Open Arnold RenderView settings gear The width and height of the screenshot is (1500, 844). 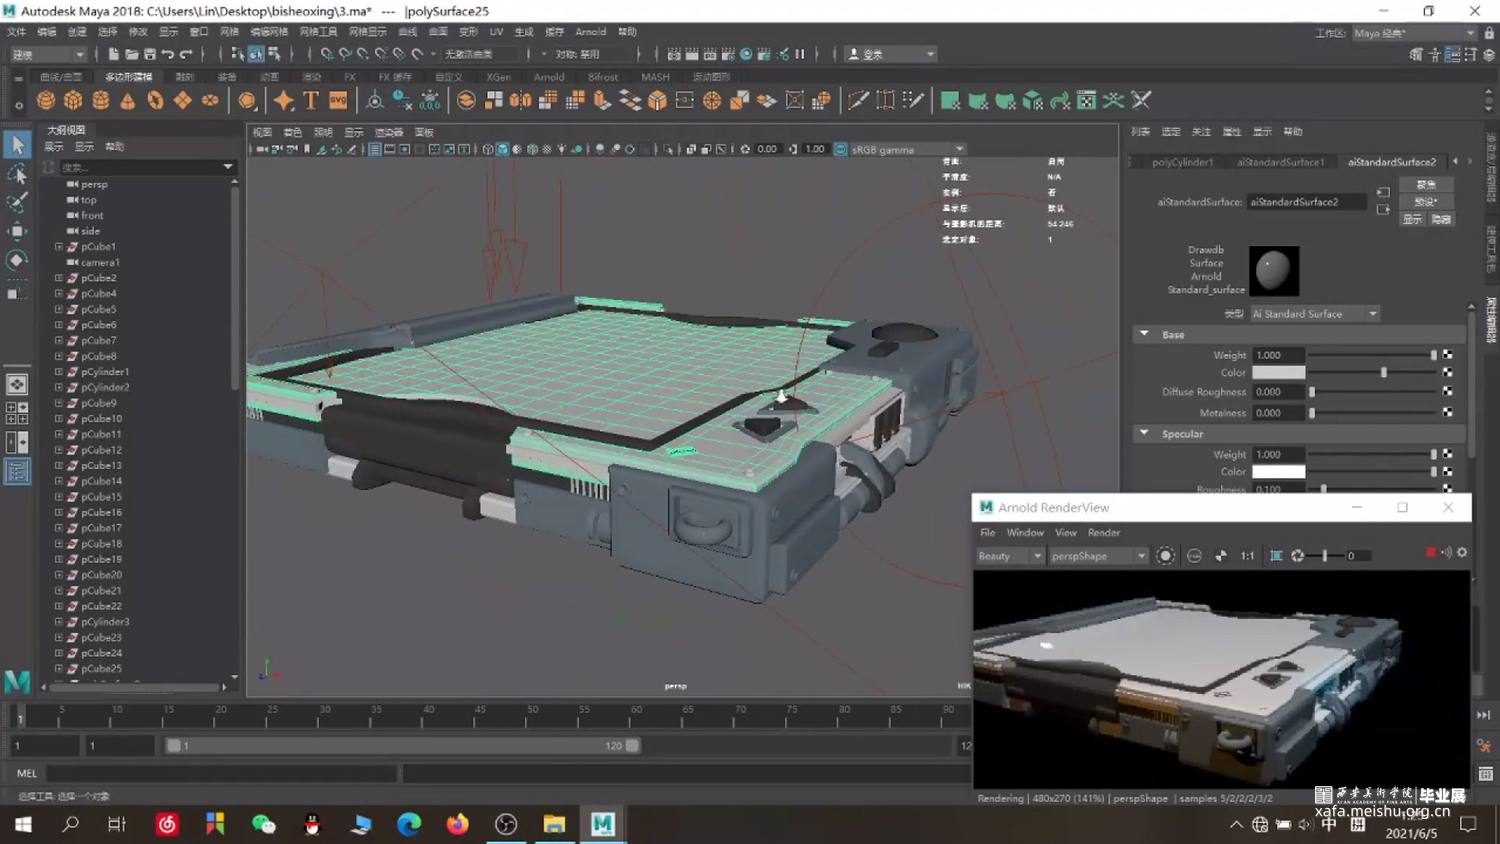tap(1462, 553)
